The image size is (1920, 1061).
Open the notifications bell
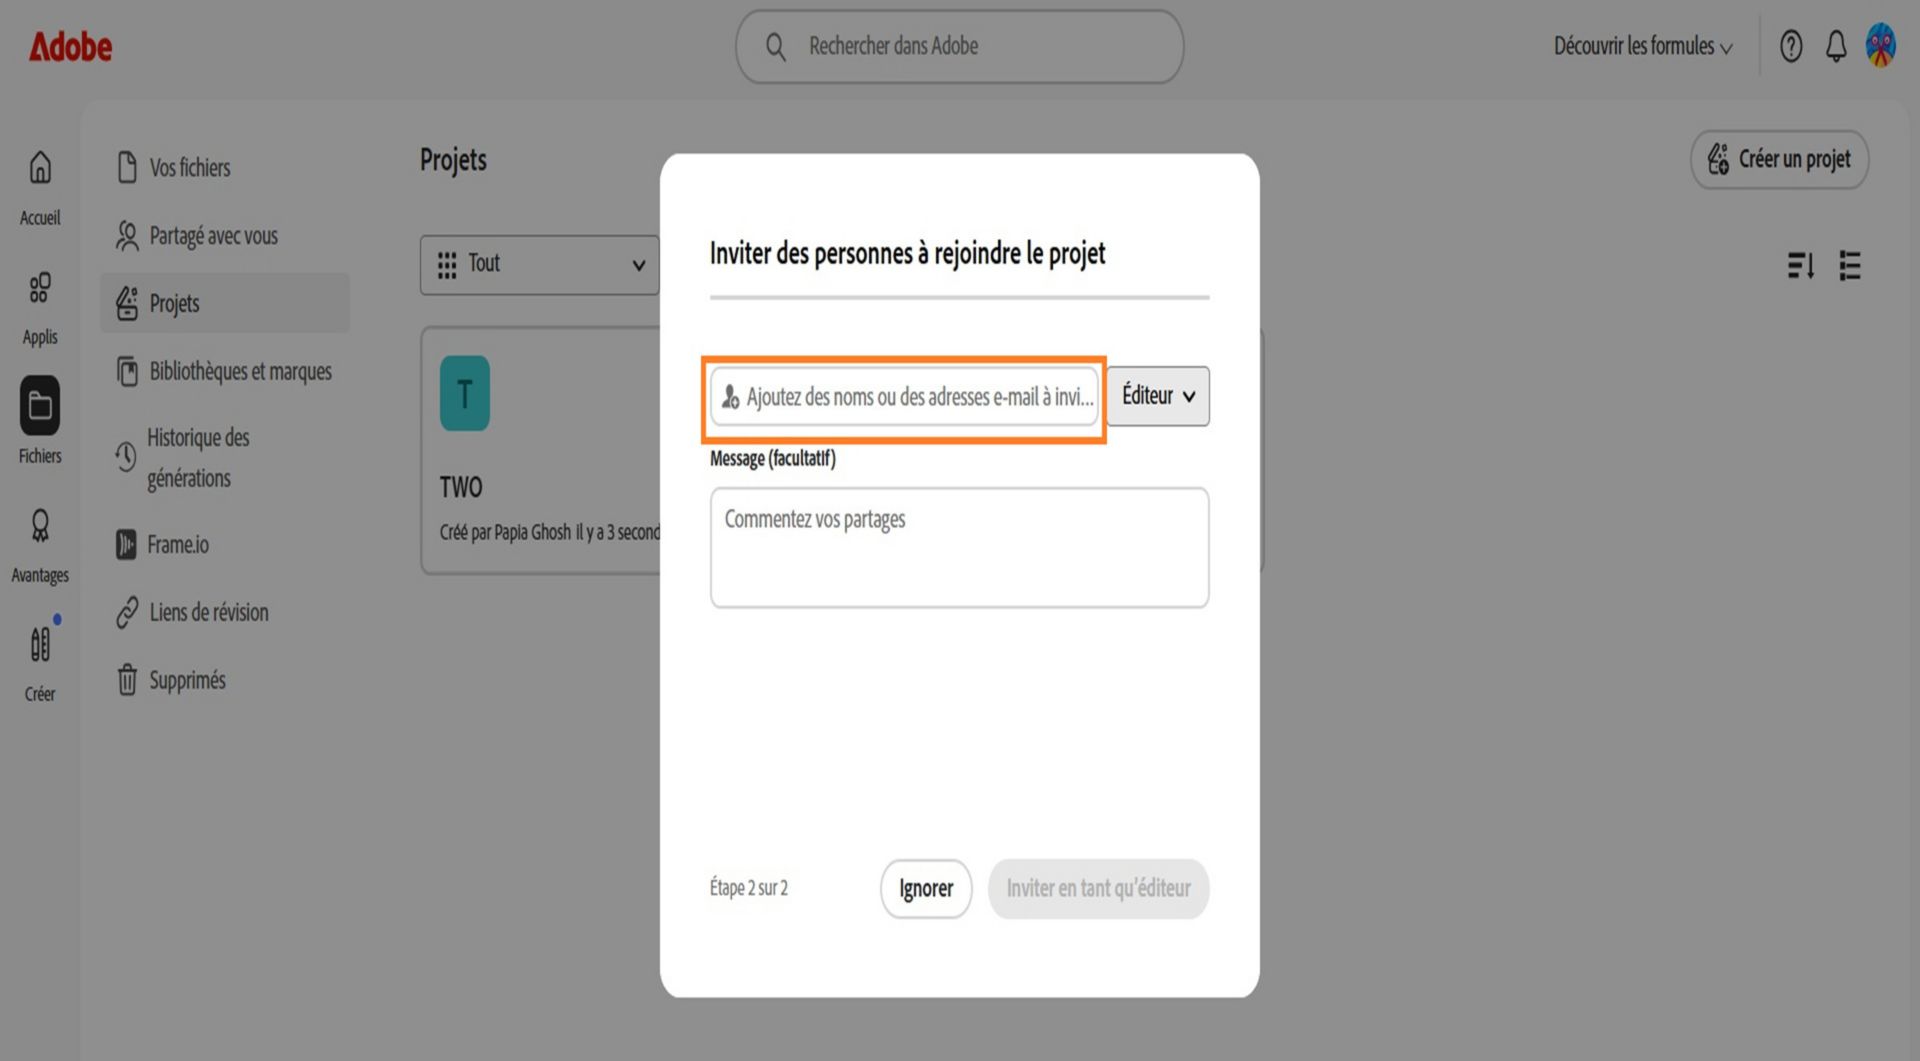point(1836,46)
